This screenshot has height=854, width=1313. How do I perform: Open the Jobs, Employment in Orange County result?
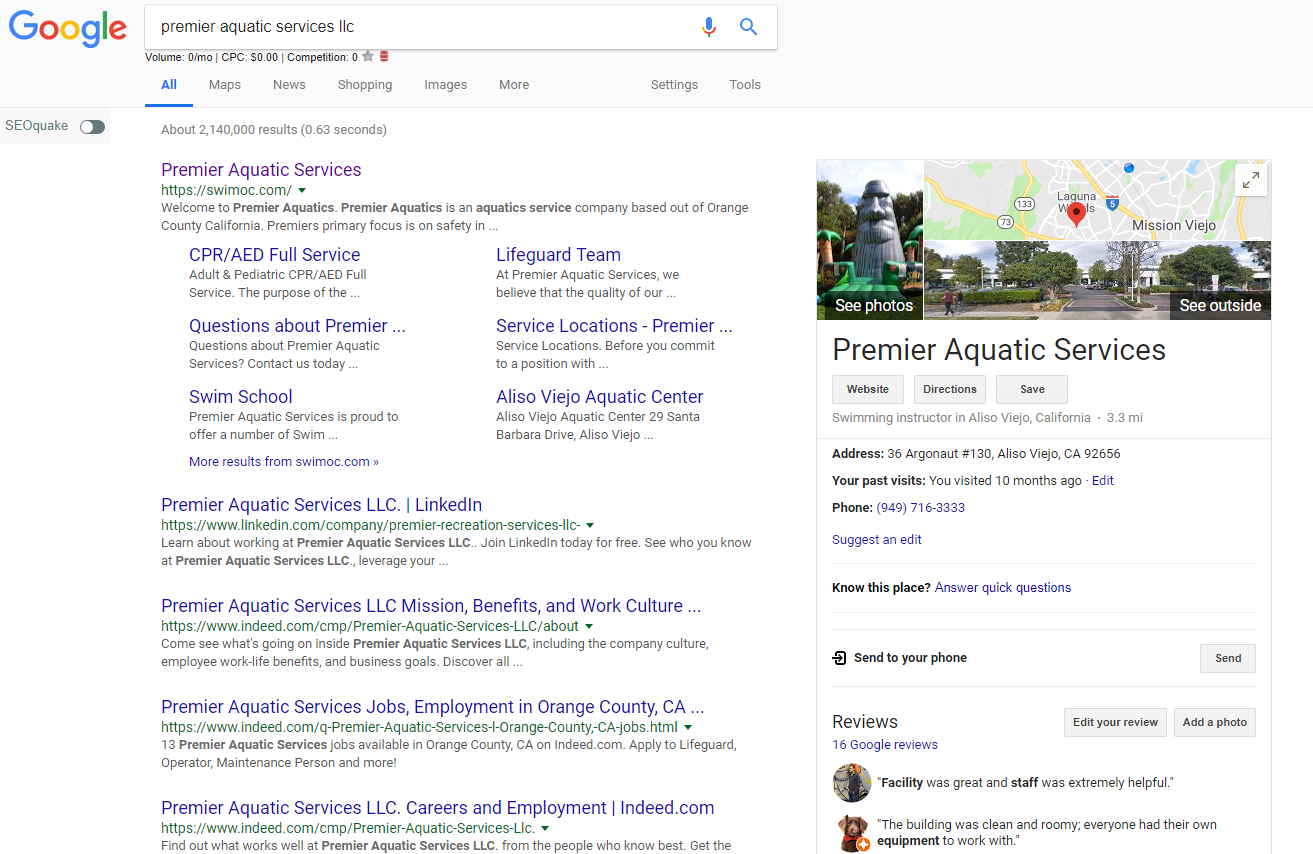[433, 707]
